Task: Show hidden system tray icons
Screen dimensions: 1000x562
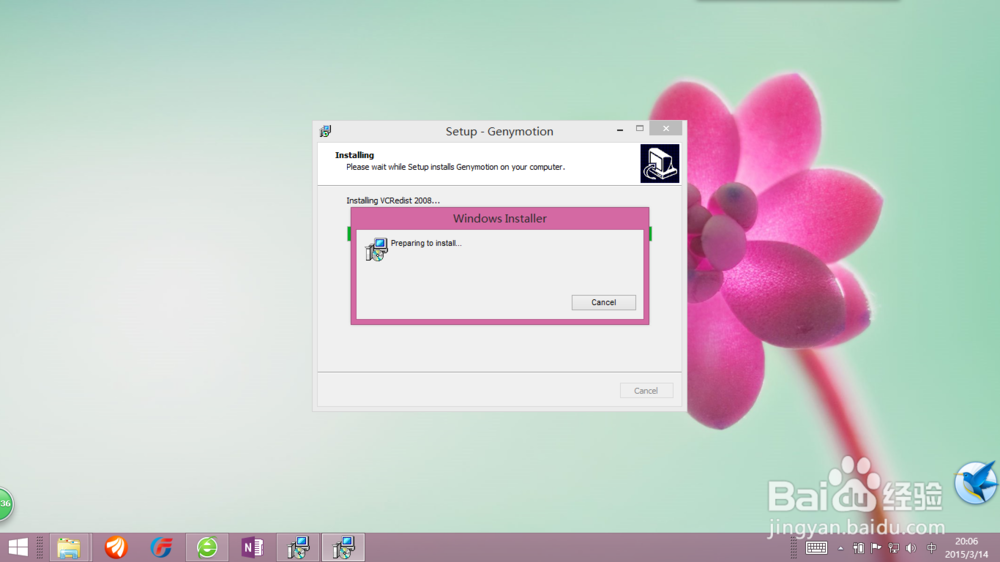Action: [841, 549]
